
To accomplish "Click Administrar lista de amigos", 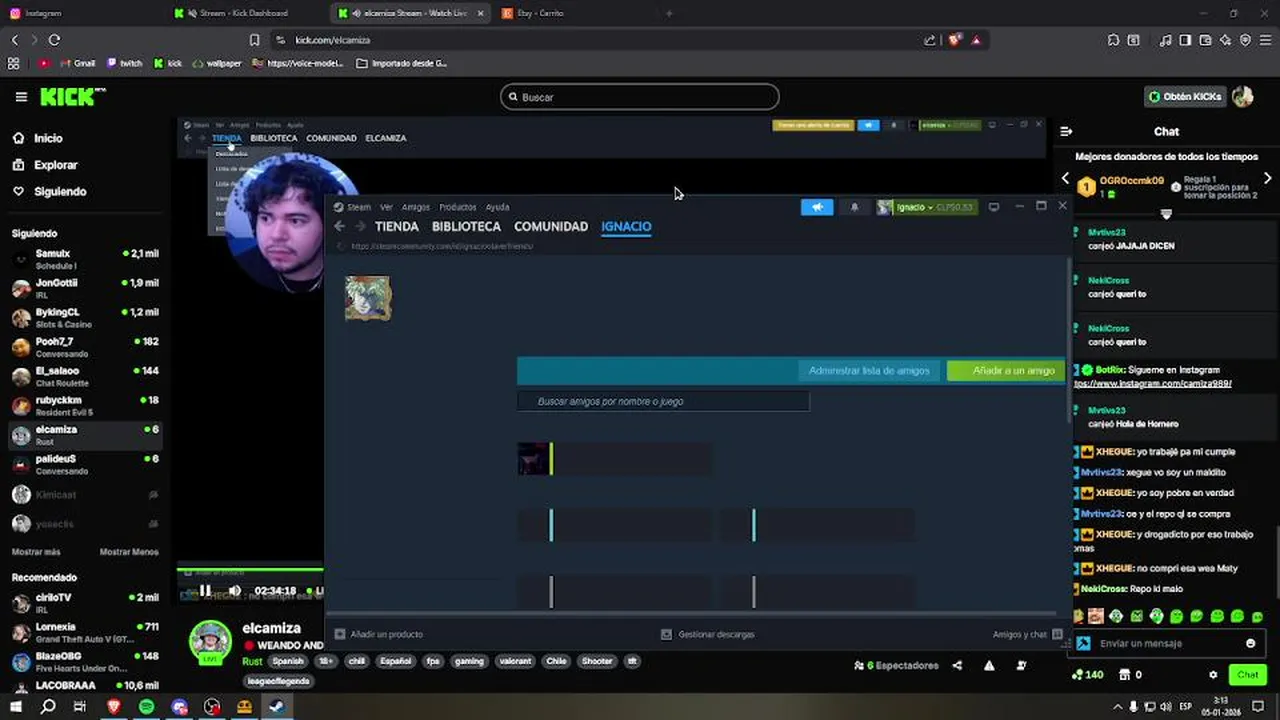I will [x=869, y=370].
